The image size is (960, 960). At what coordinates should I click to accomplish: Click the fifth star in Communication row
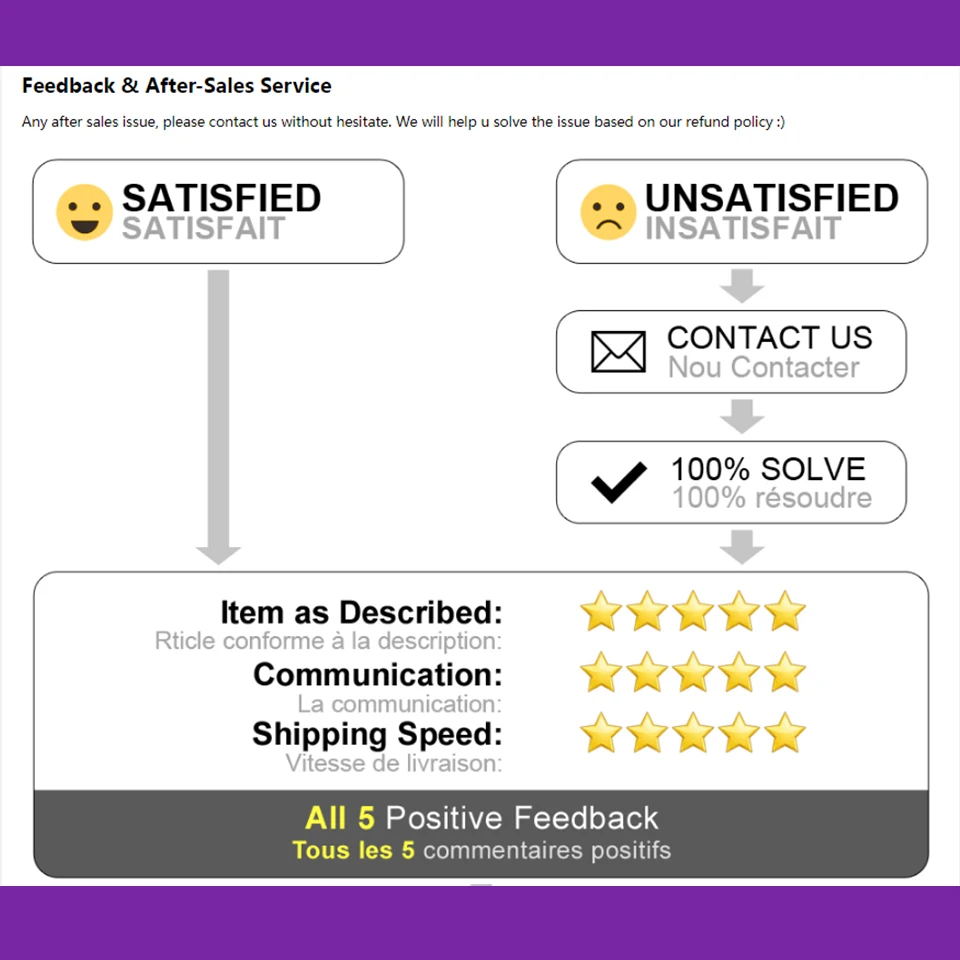(785, 672)
